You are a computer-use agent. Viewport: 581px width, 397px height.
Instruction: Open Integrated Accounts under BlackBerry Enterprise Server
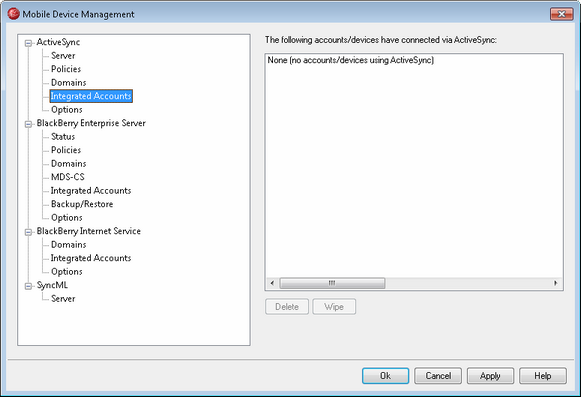pyautogui.click(x=91, y=191)
